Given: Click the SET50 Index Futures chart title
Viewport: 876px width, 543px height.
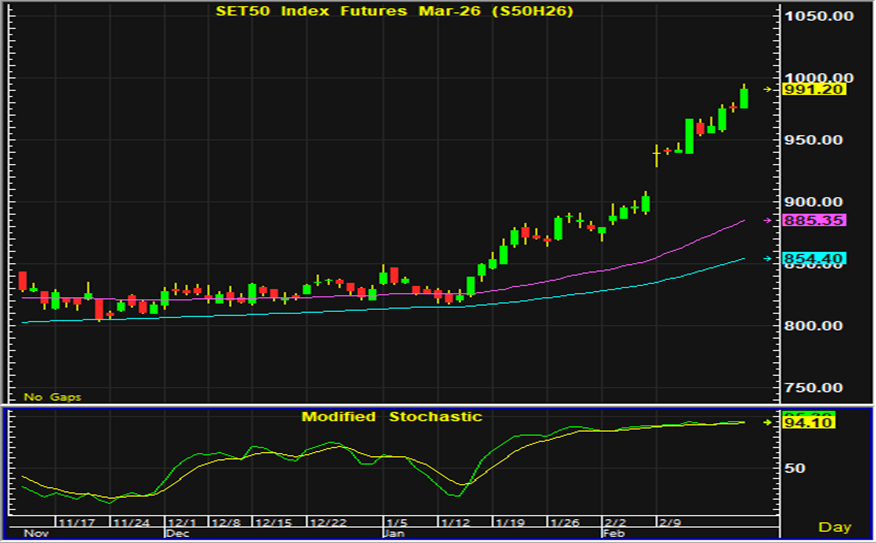Looking at the screenshot, I should (395, 11).
